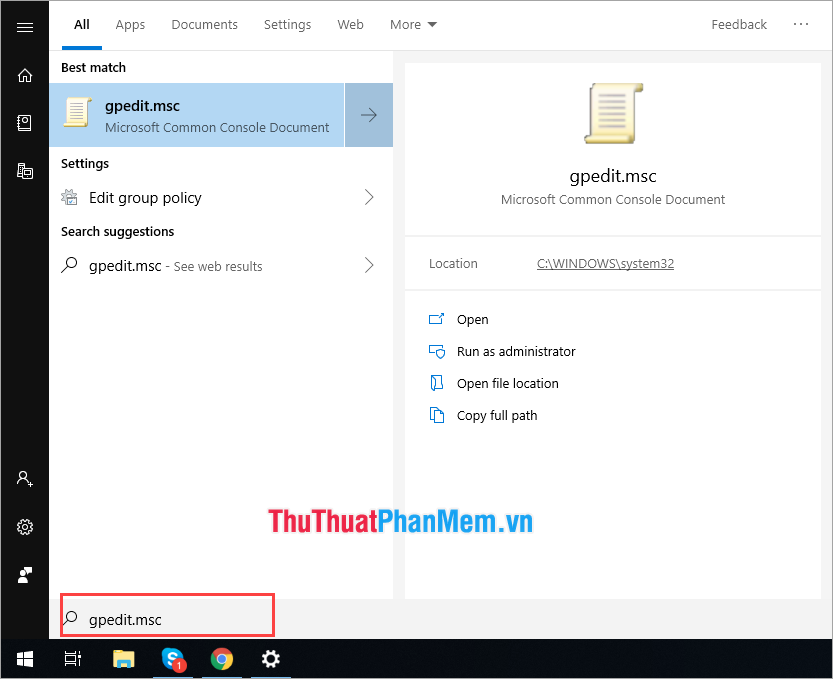Open Skype from the taskbar
The width and height of the screenshot is (833, 679).
(x=172, y=659)
